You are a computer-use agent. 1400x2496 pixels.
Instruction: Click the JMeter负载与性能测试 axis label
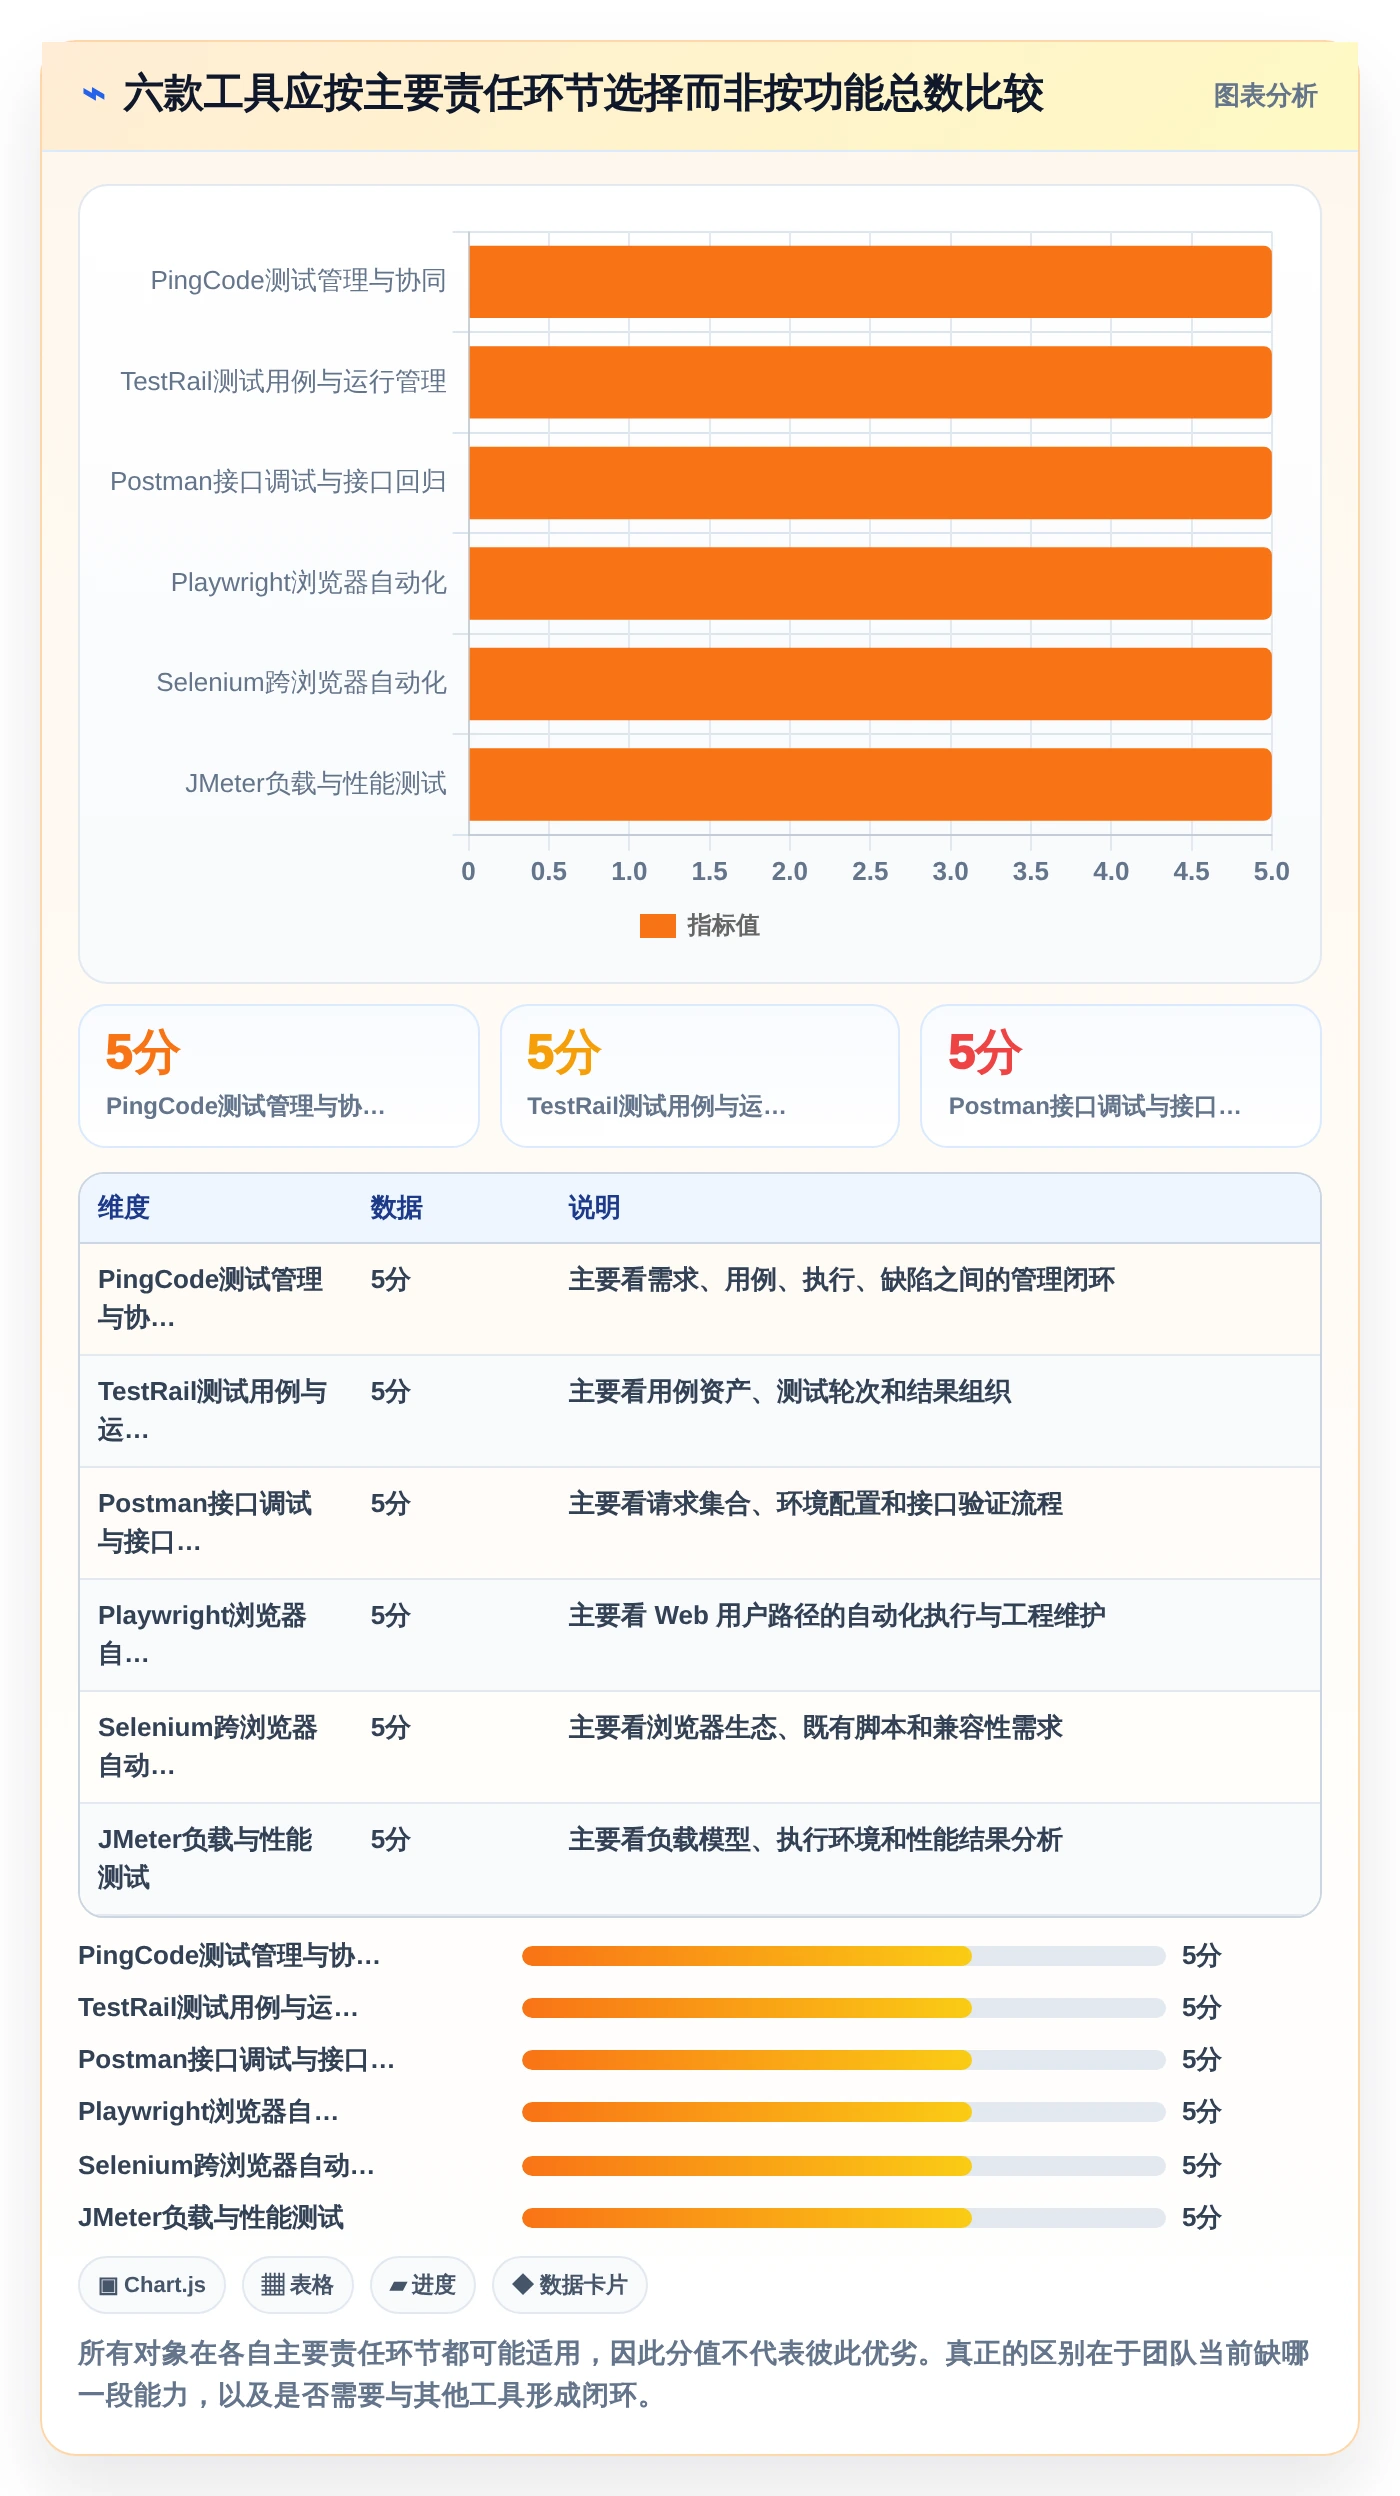[x=316, y=784]
